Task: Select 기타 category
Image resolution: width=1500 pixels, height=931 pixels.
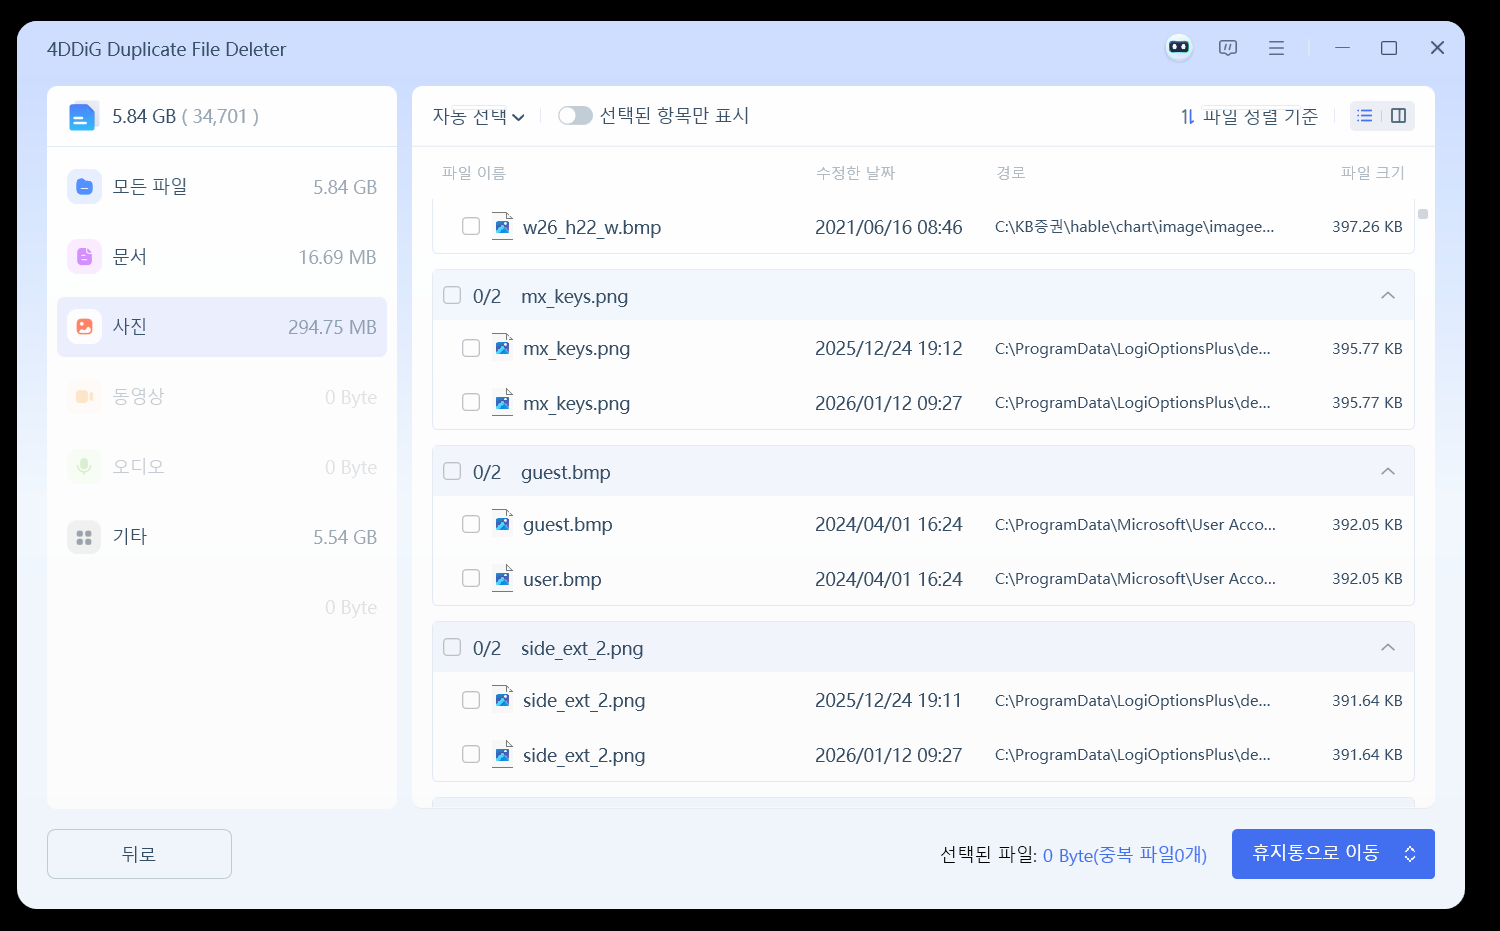Action: click(x=222, y=537)
